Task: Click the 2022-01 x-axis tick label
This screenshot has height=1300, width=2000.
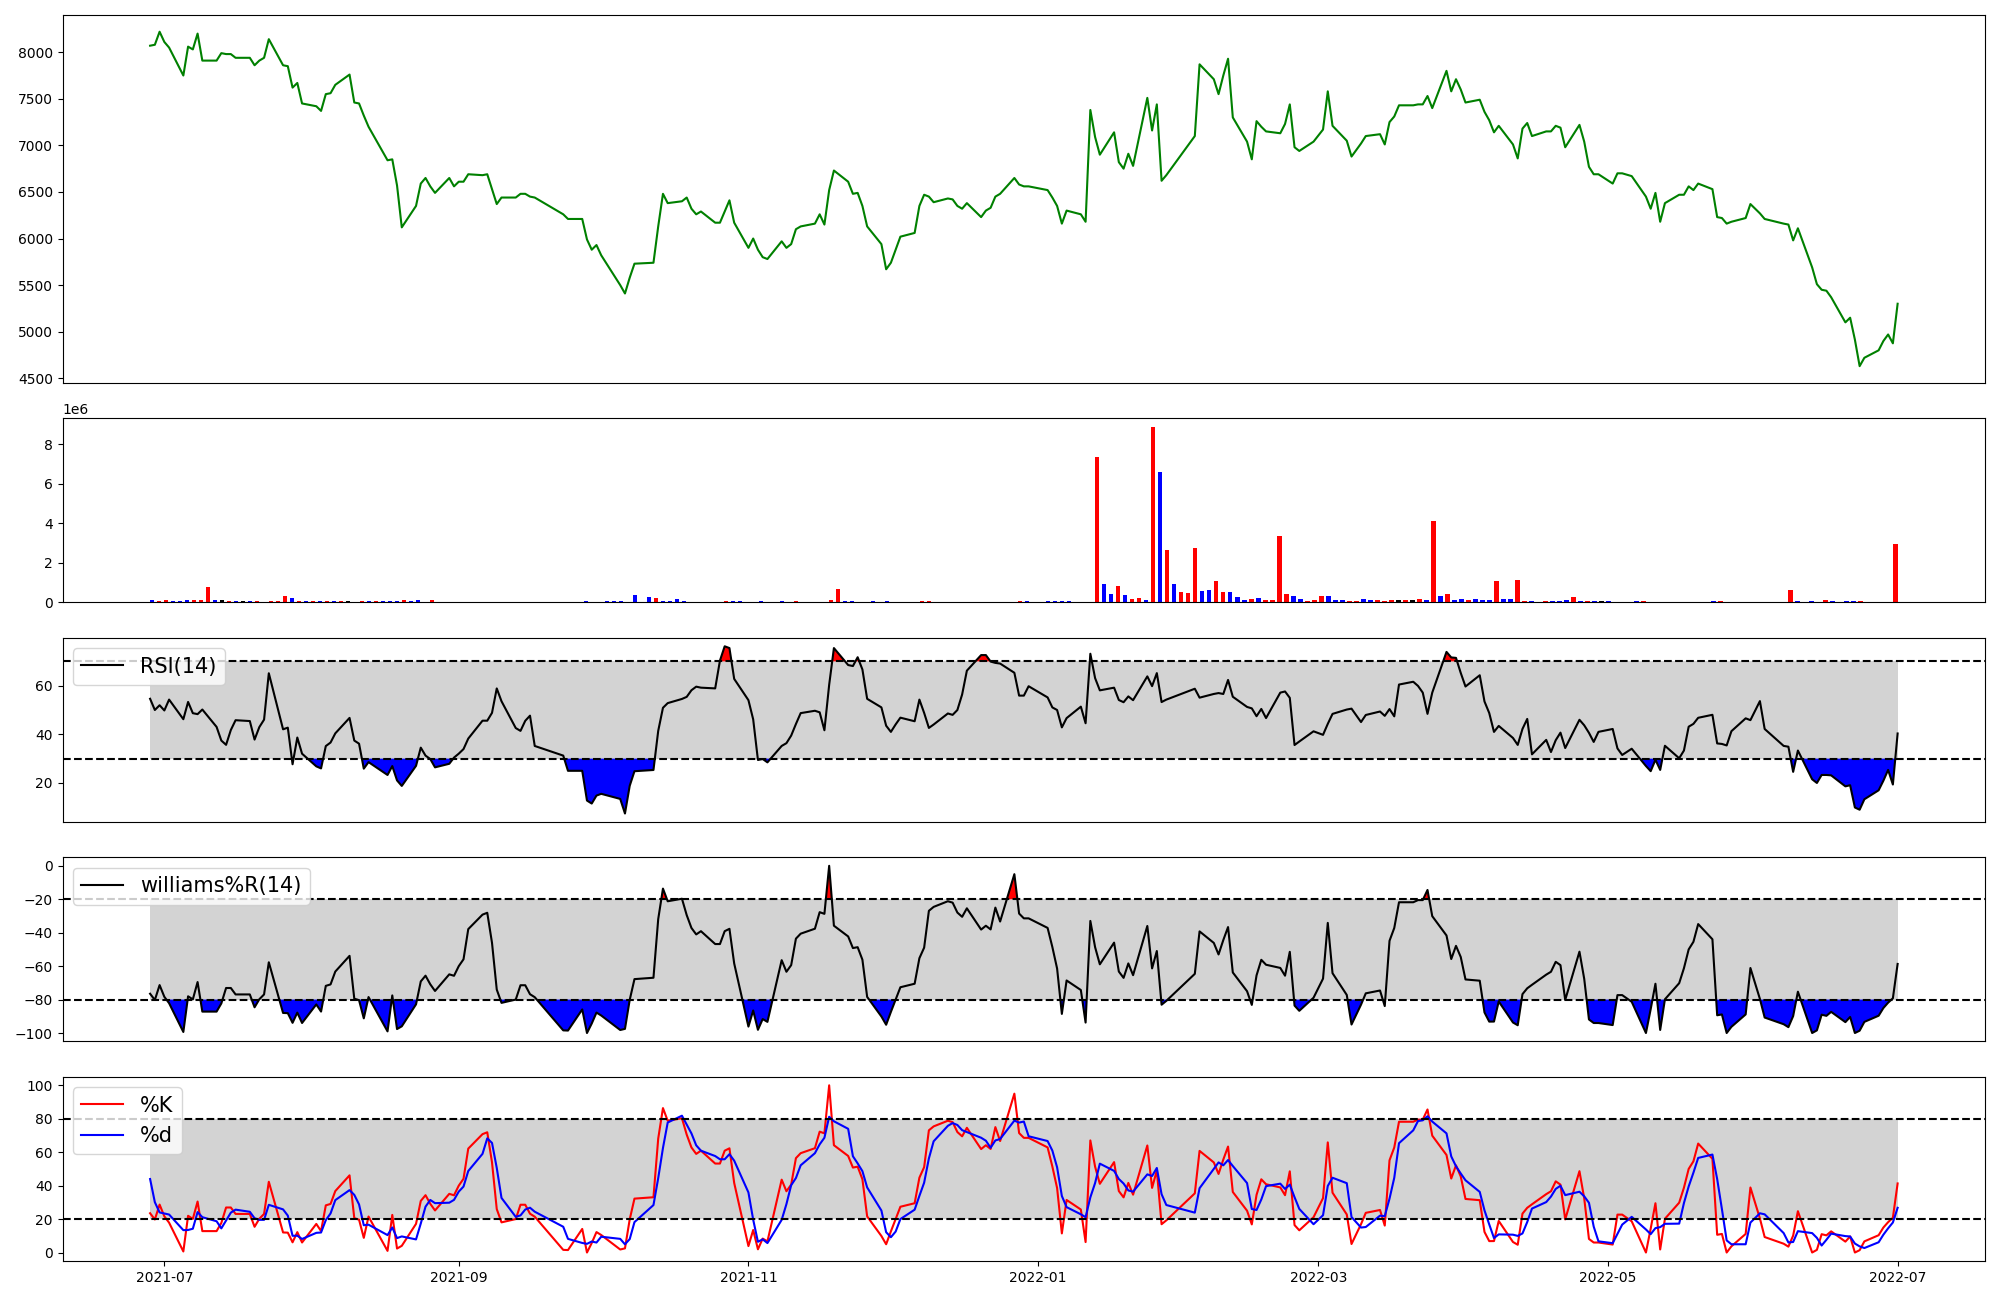Action: [x=1038, y=1277]
